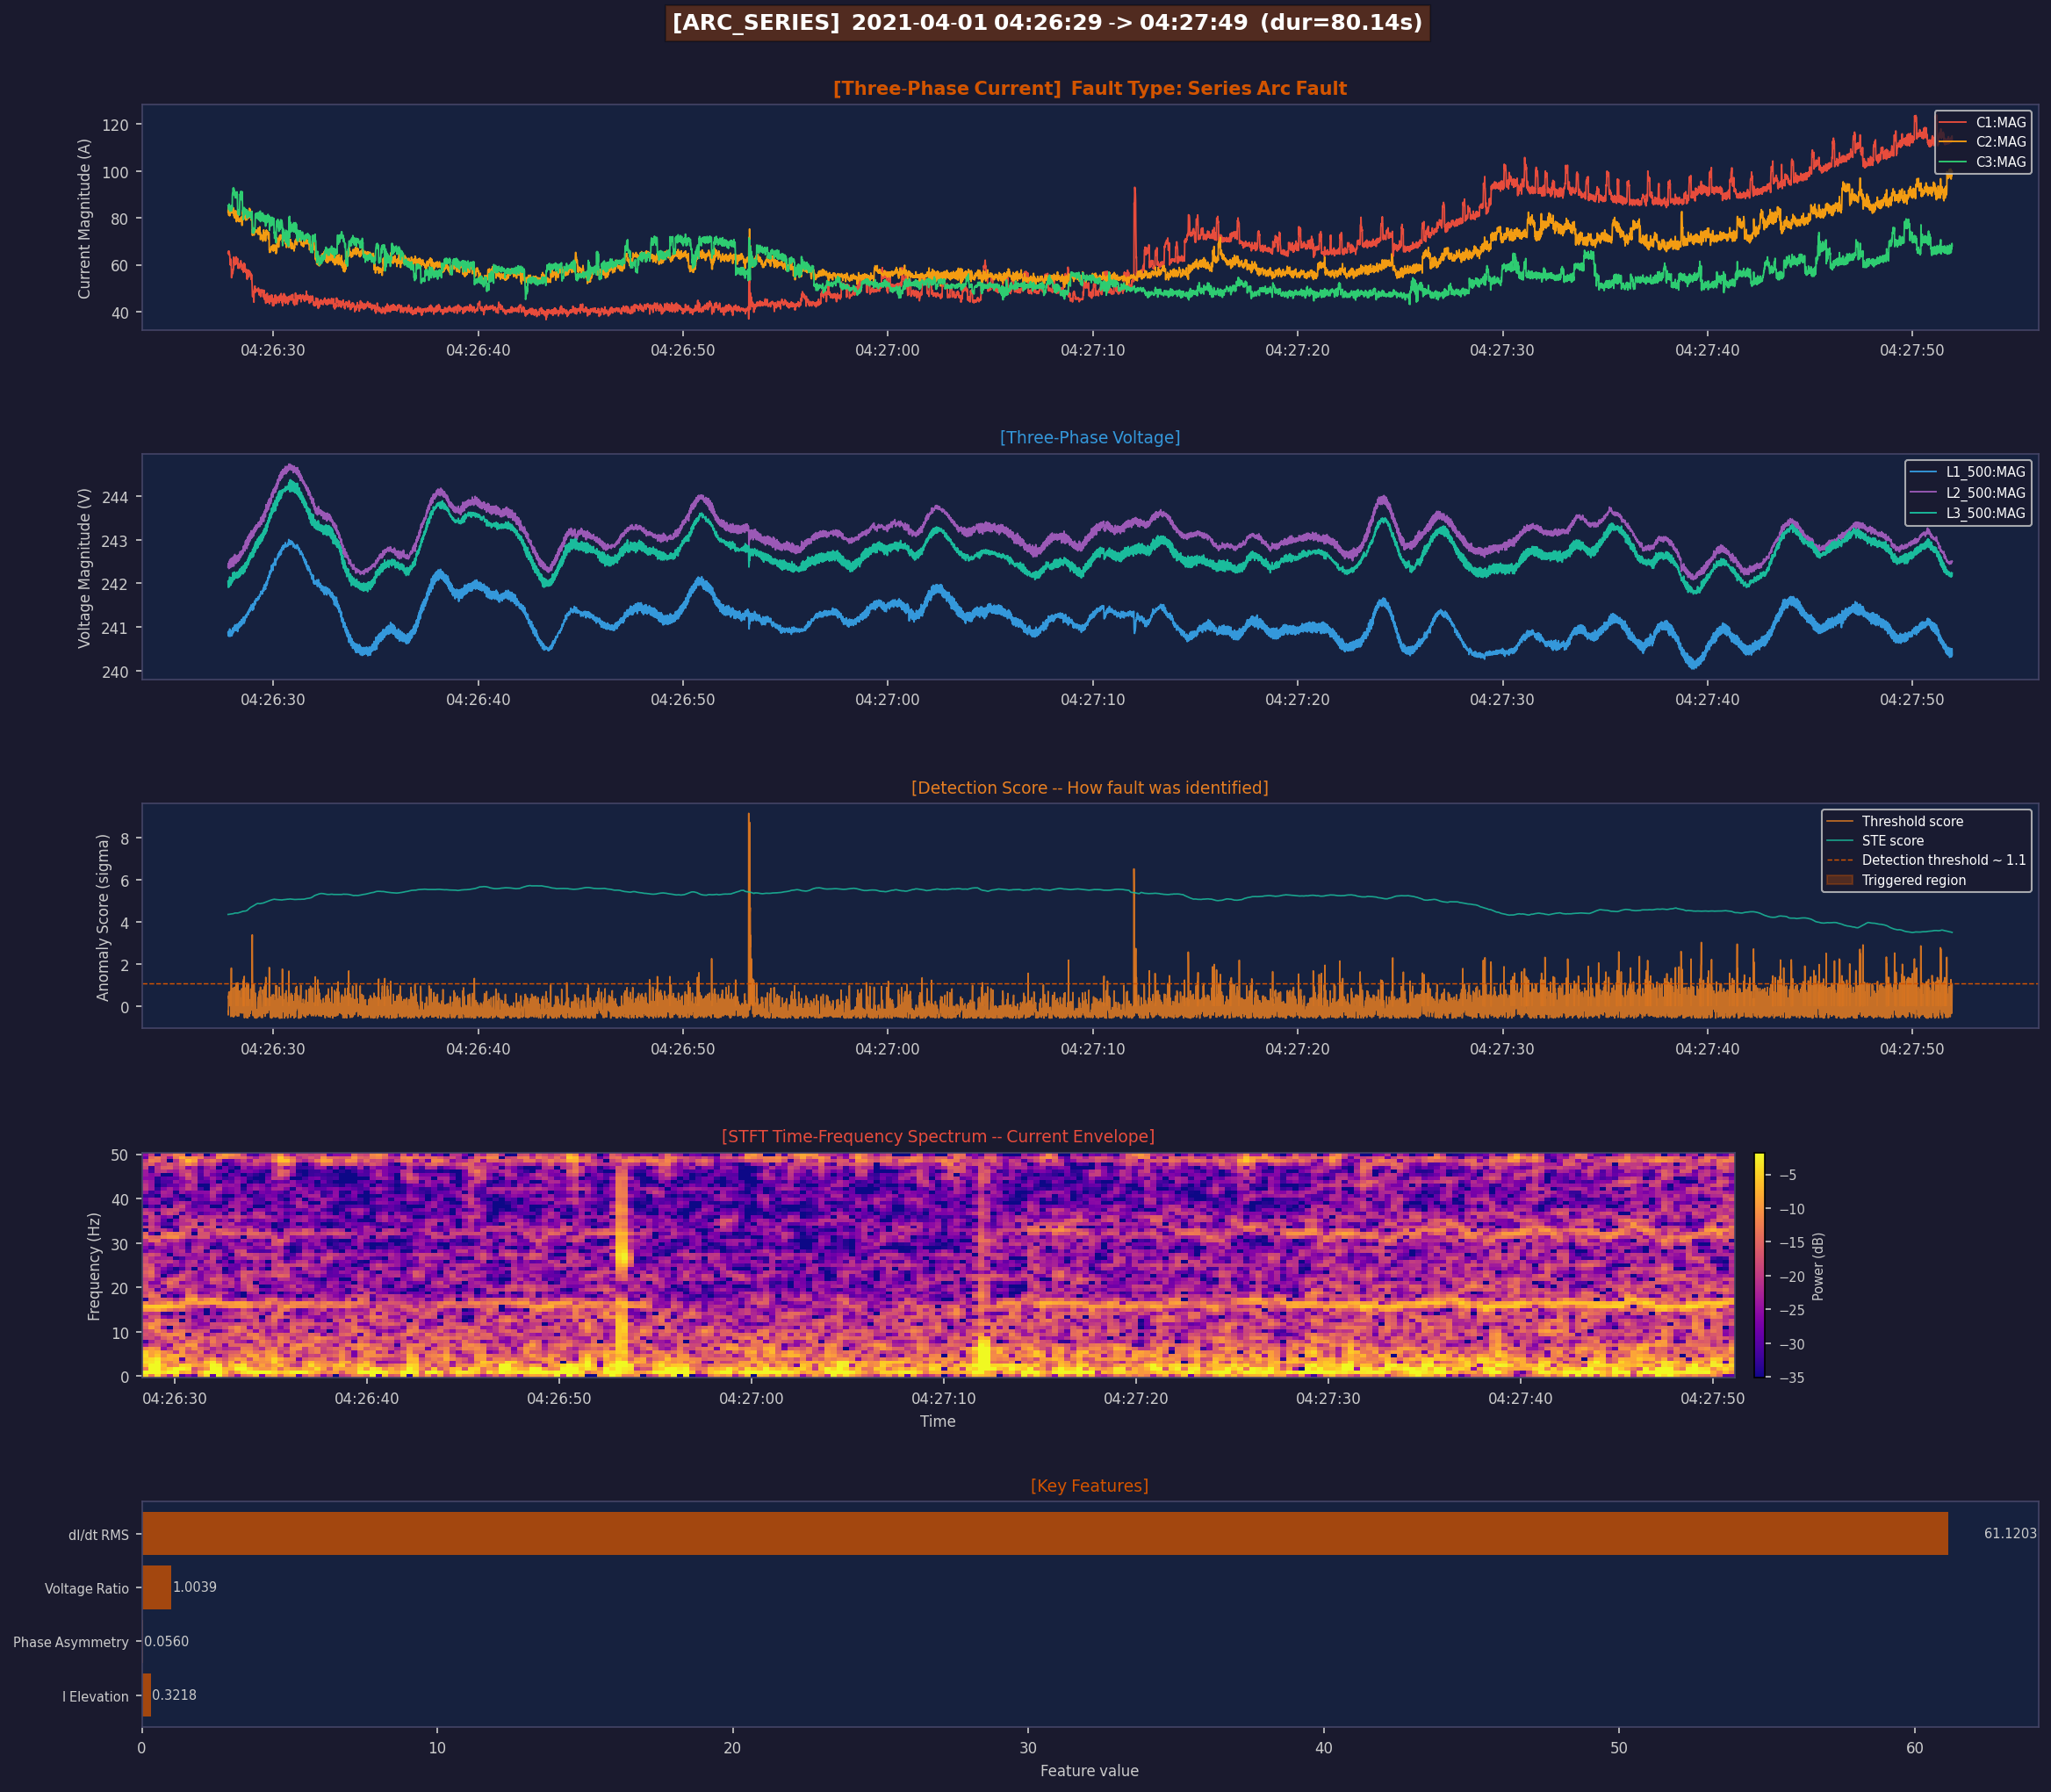This screenshot has width=2051, height=1792.
Task: Click the L1_500:MAG legend entry
Action: point(1985,472)
